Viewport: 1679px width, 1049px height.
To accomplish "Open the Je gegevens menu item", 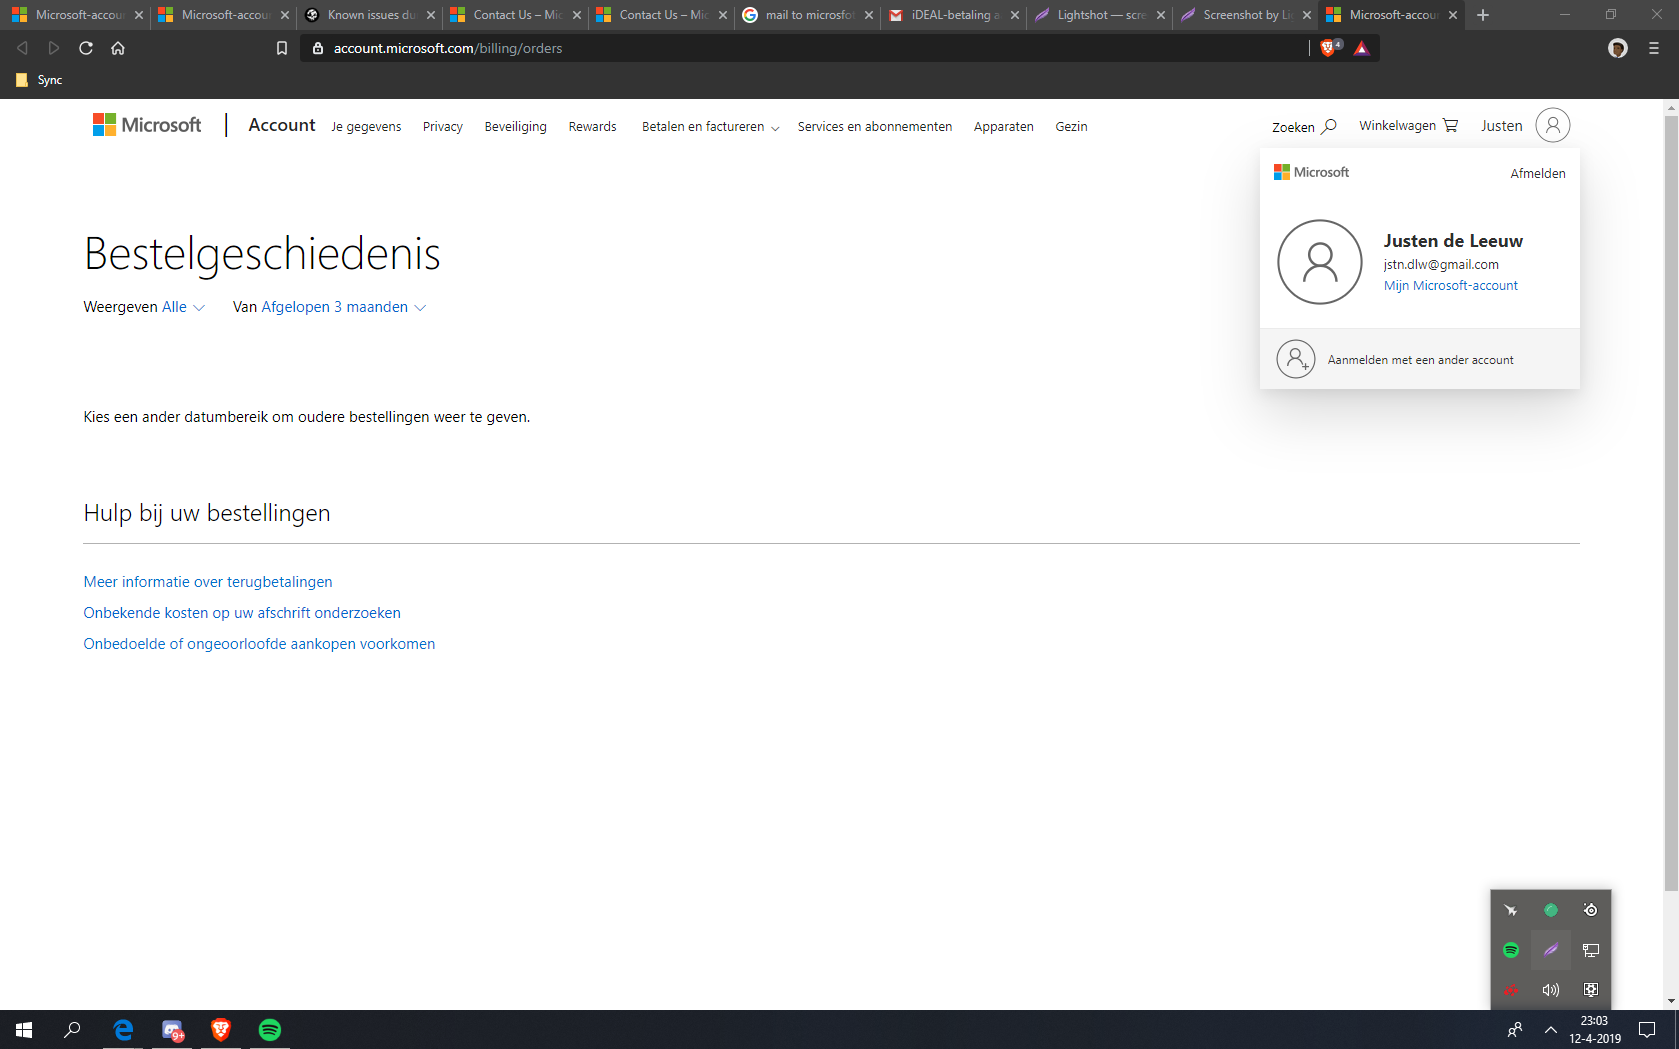I will [366, 127].
